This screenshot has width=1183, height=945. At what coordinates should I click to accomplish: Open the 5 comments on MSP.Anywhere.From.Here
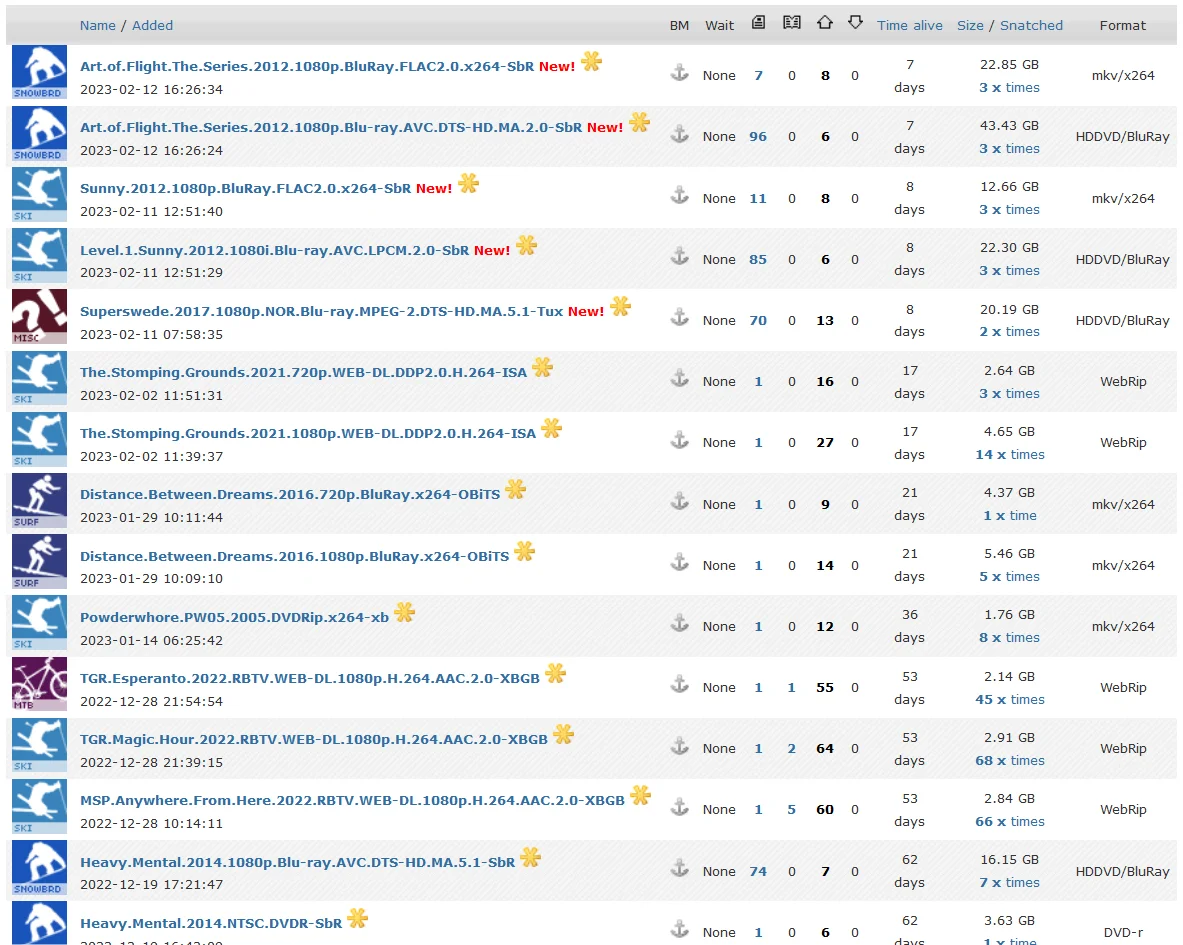[x=791, y=809]
